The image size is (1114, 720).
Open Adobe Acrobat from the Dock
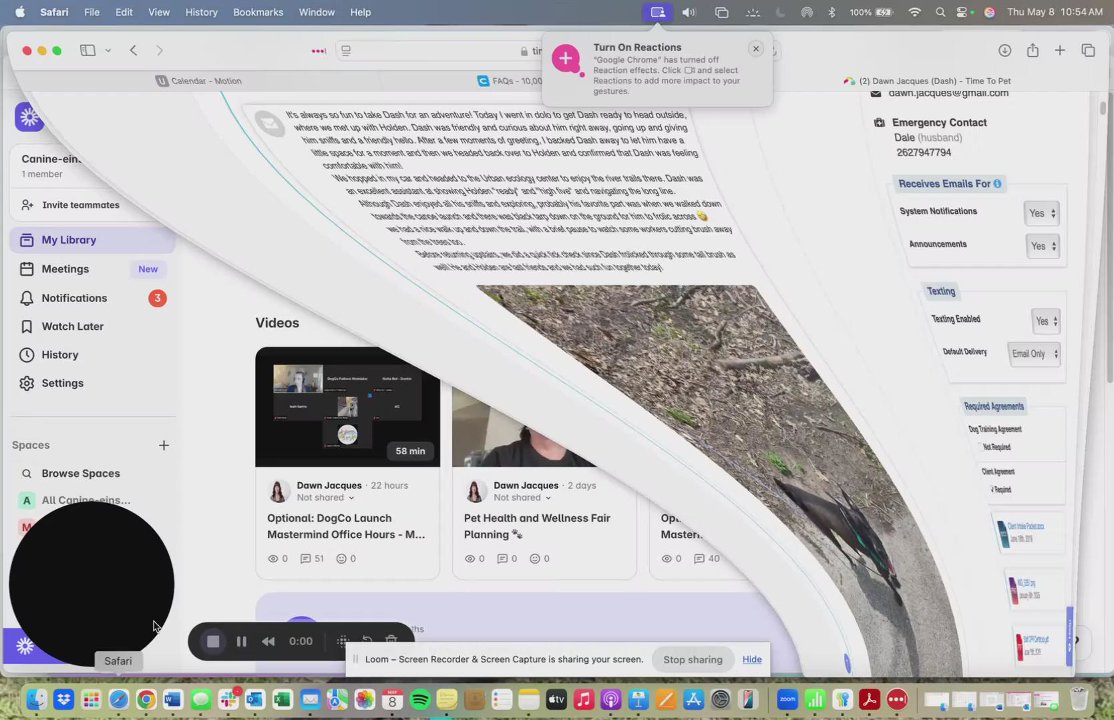pyautogui.click(x=869, y=700)
